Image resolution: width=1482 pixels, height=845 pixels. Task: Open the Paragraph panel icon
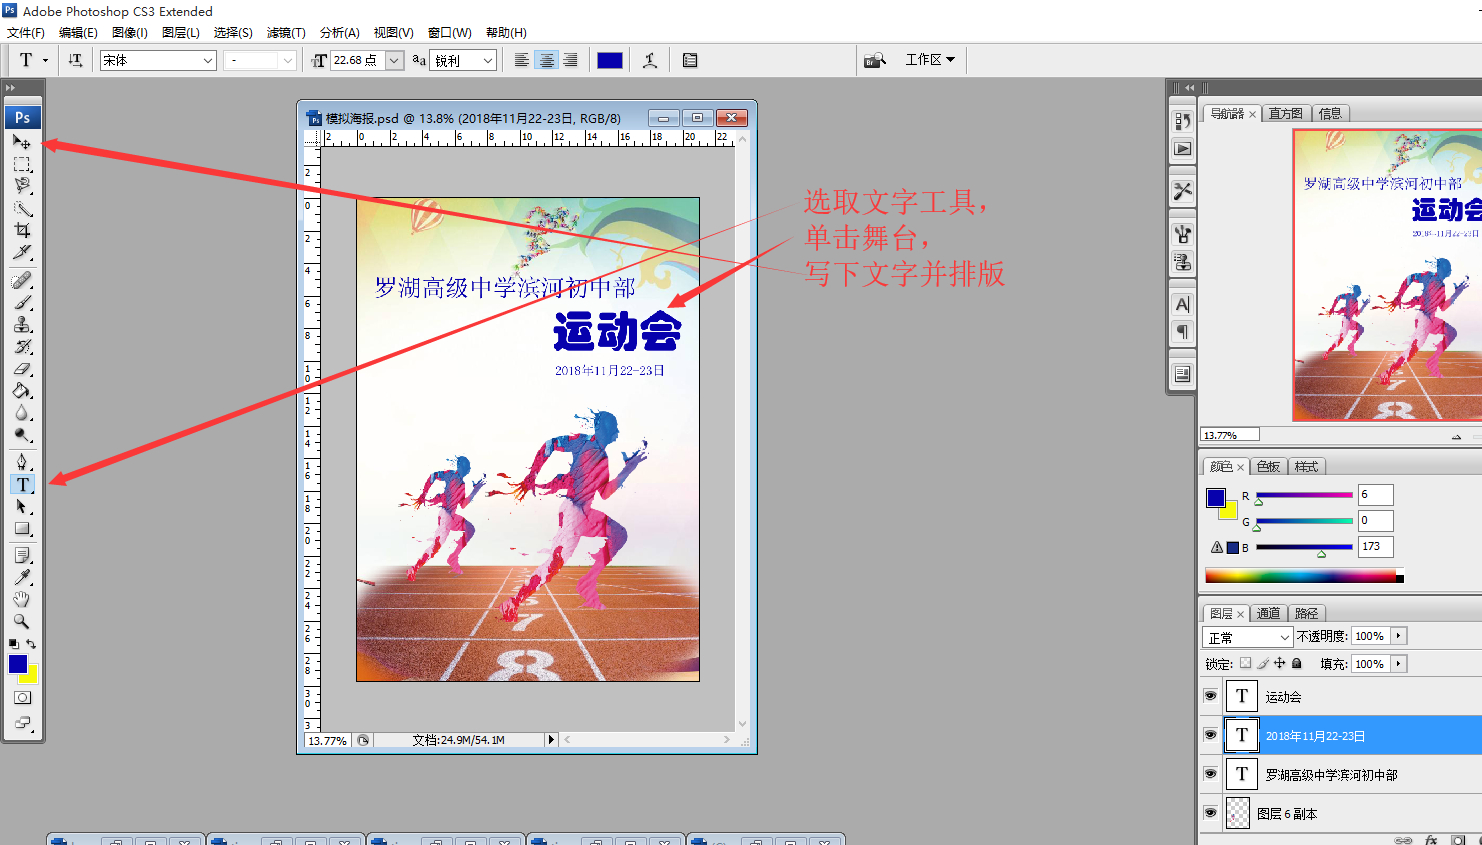click(x=1182, y=332)
